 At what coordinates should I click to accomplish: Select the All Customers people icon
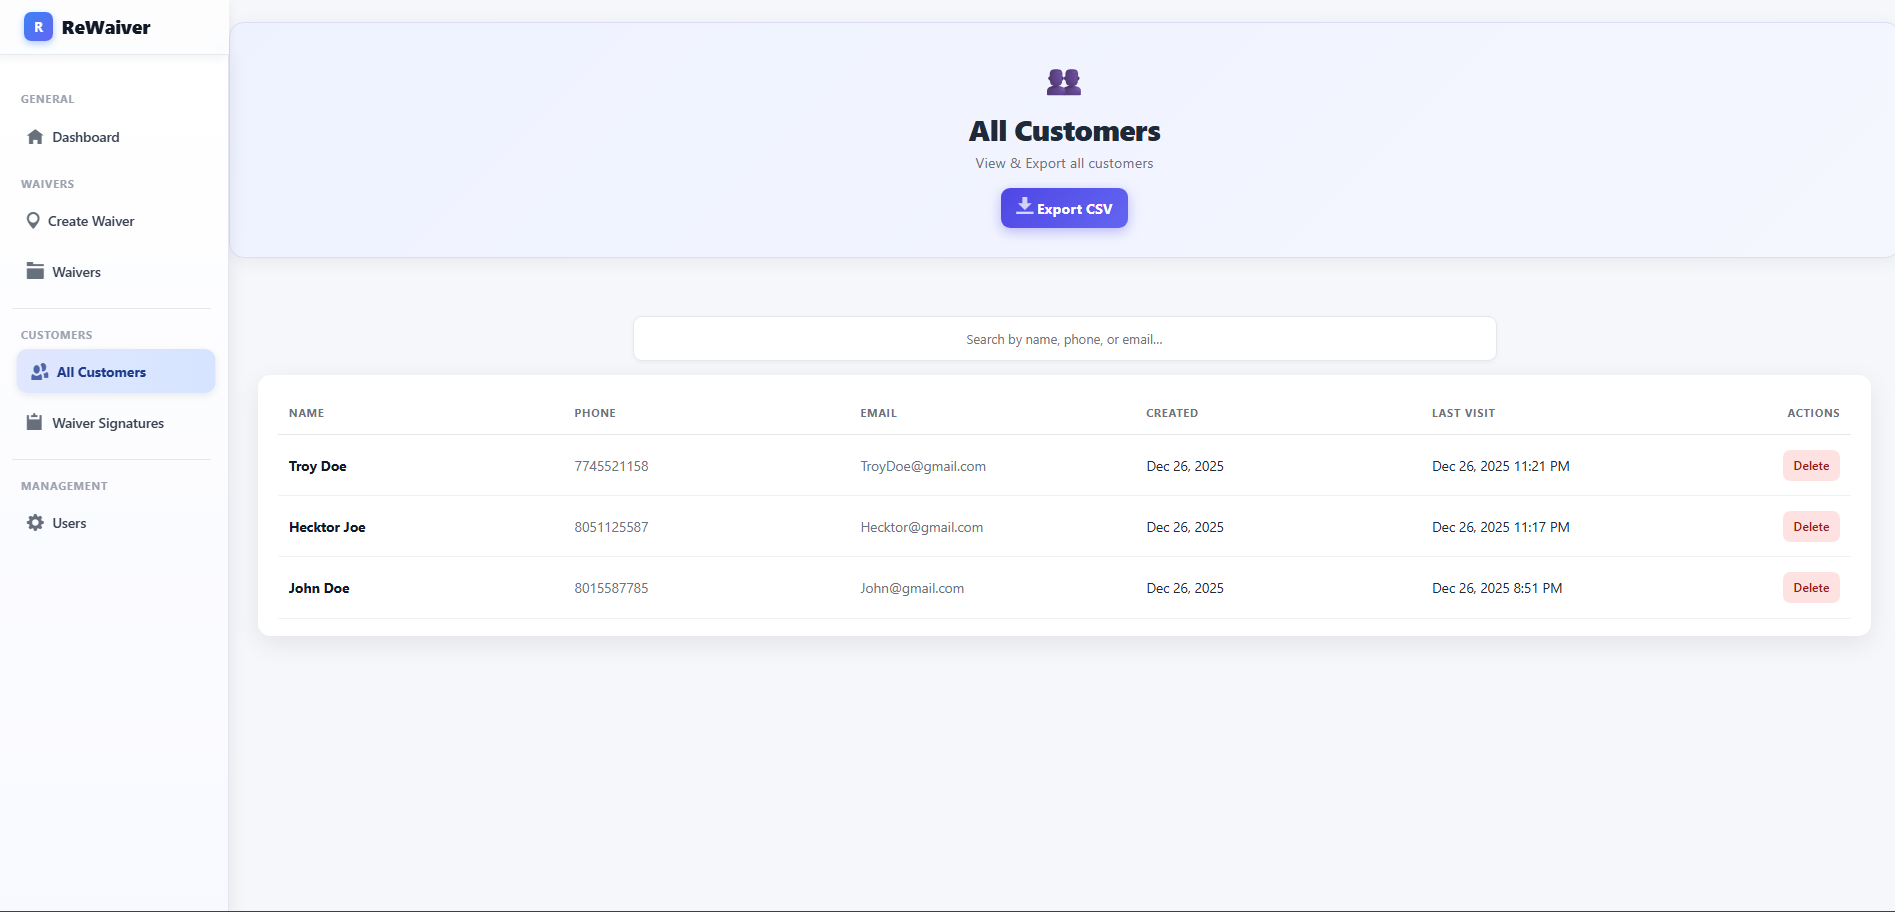(39, 371)
